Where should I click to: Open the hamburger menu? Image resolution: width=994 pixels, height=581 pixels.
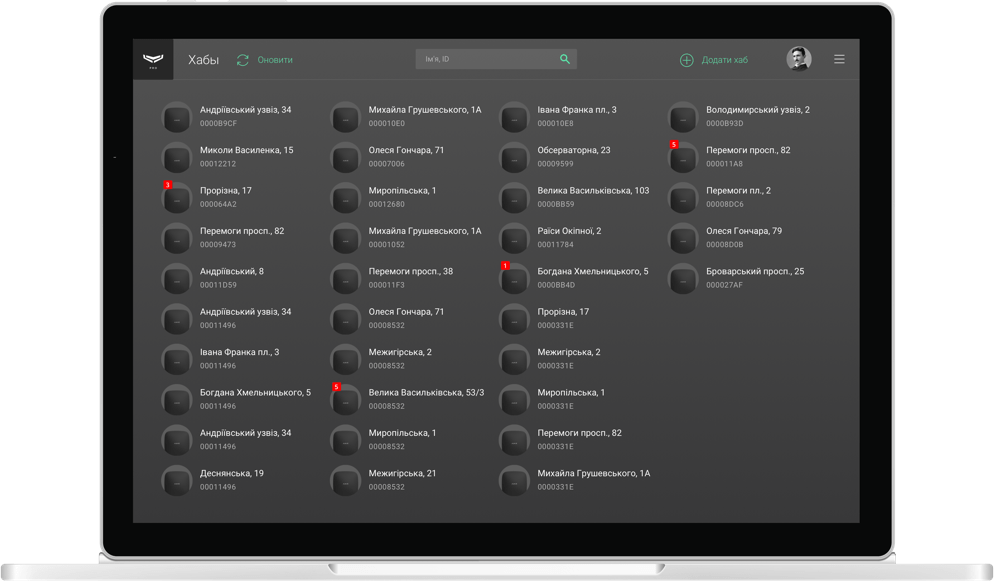point(839,60)
